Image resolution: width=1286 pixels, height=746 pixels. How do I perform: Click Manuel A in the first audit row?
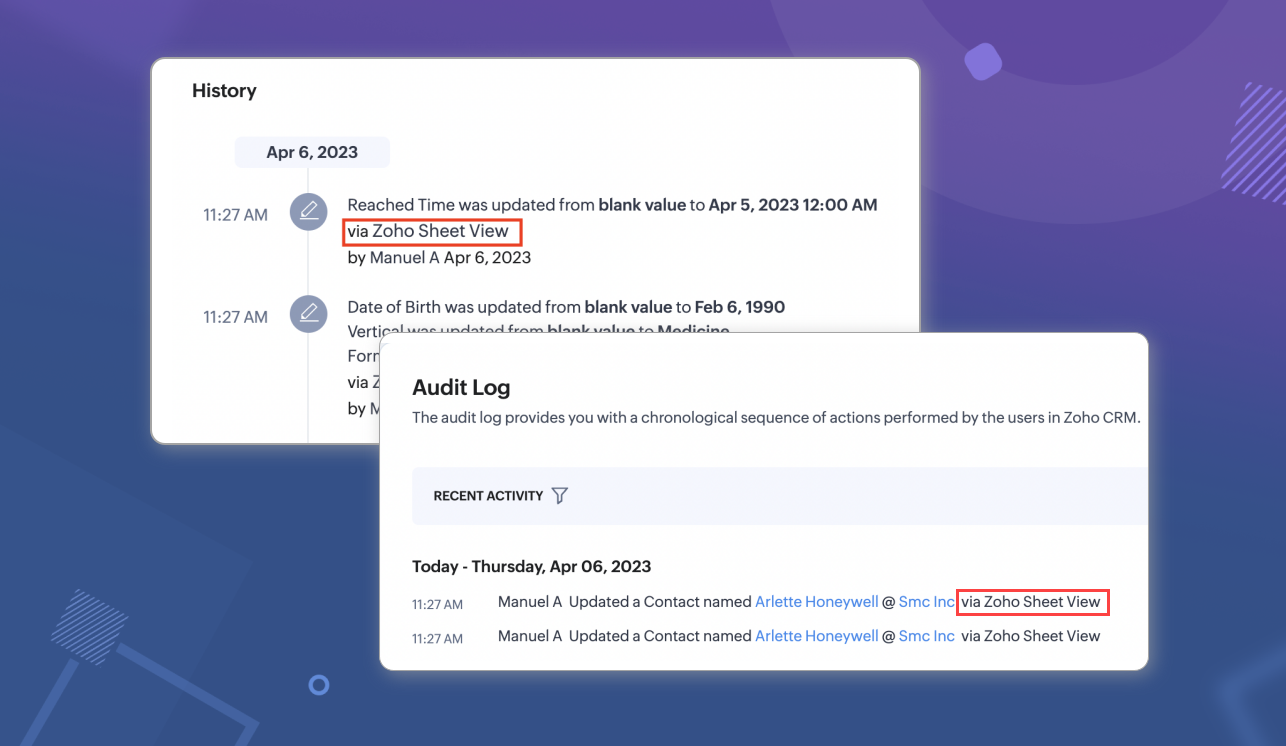tap(530, 602)
